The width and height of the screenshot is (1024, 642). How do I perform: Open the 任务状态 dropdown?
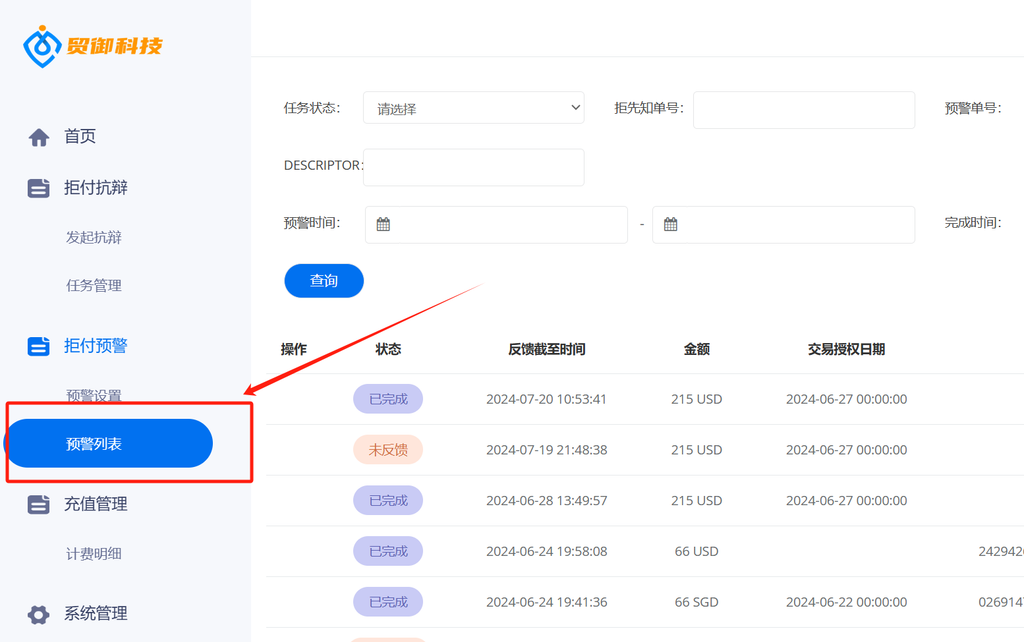pos(473,108)
